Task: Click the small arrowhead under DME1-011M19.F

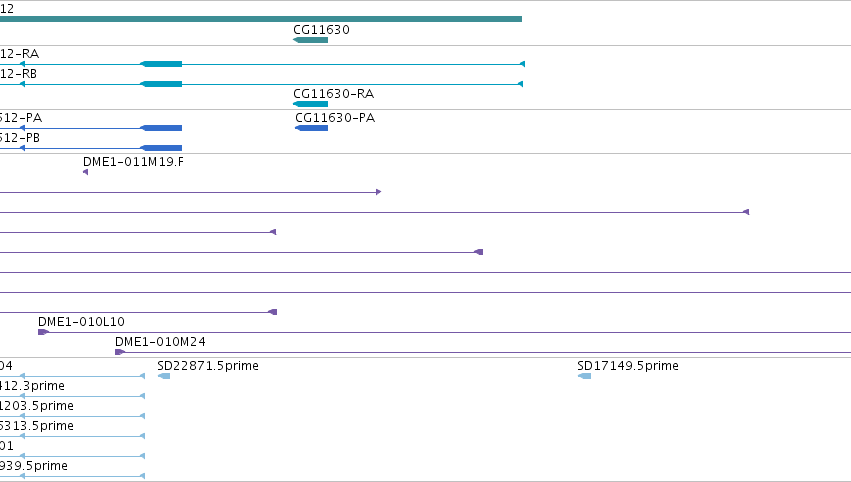Action: point(85,172)
